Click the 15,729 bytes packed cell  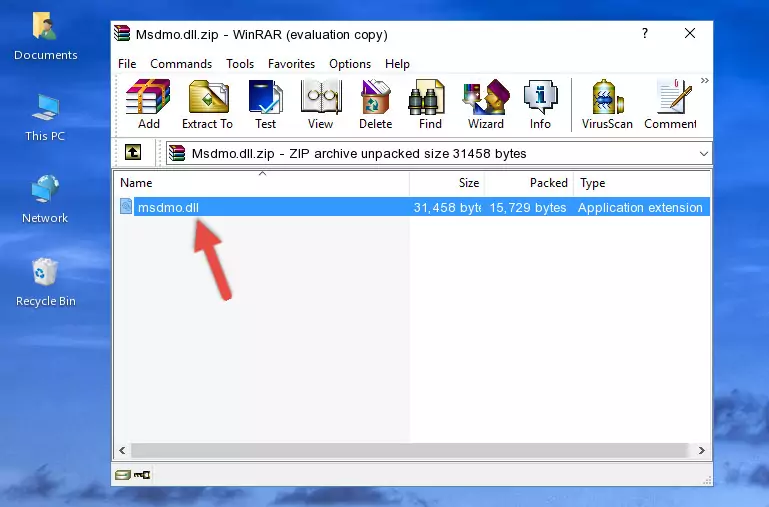click(528, 207)
